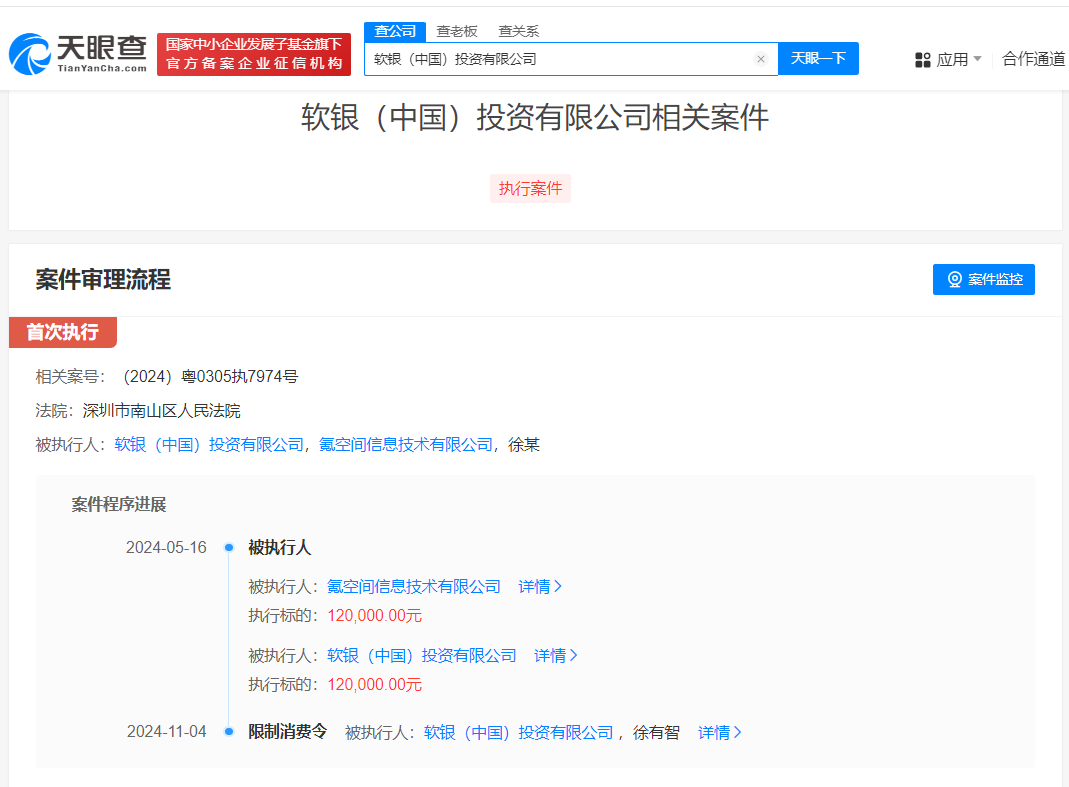This screenshot has height=787, width=1069.
Task: Click the 应用 grid icon
Action: point(923,60)
